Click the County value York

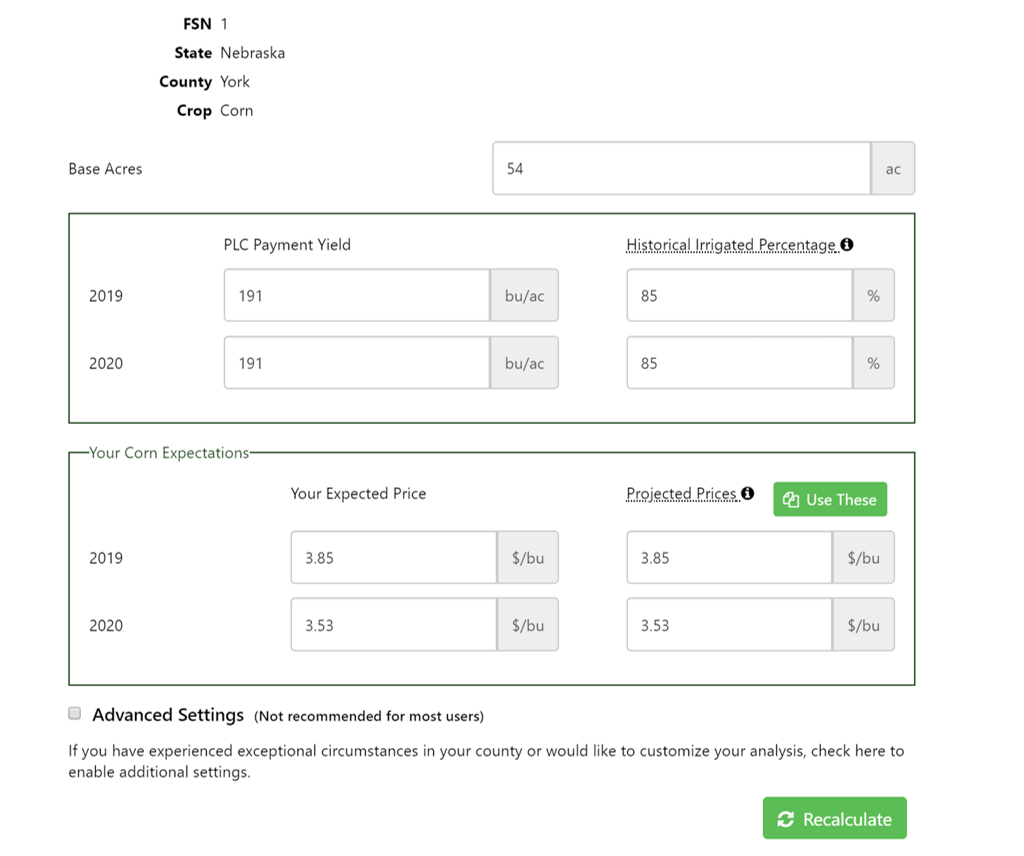pyautogui.click(x=235, y=82)
